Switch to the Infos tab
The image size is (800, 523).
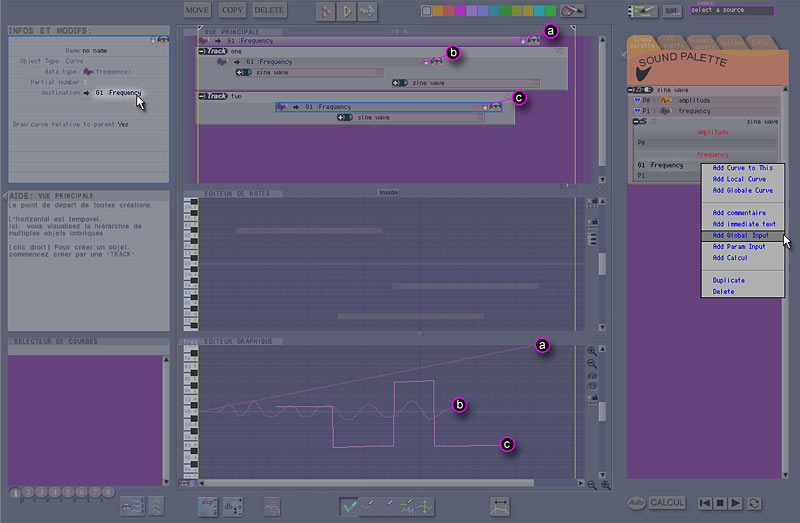click(x=760, y=43)
